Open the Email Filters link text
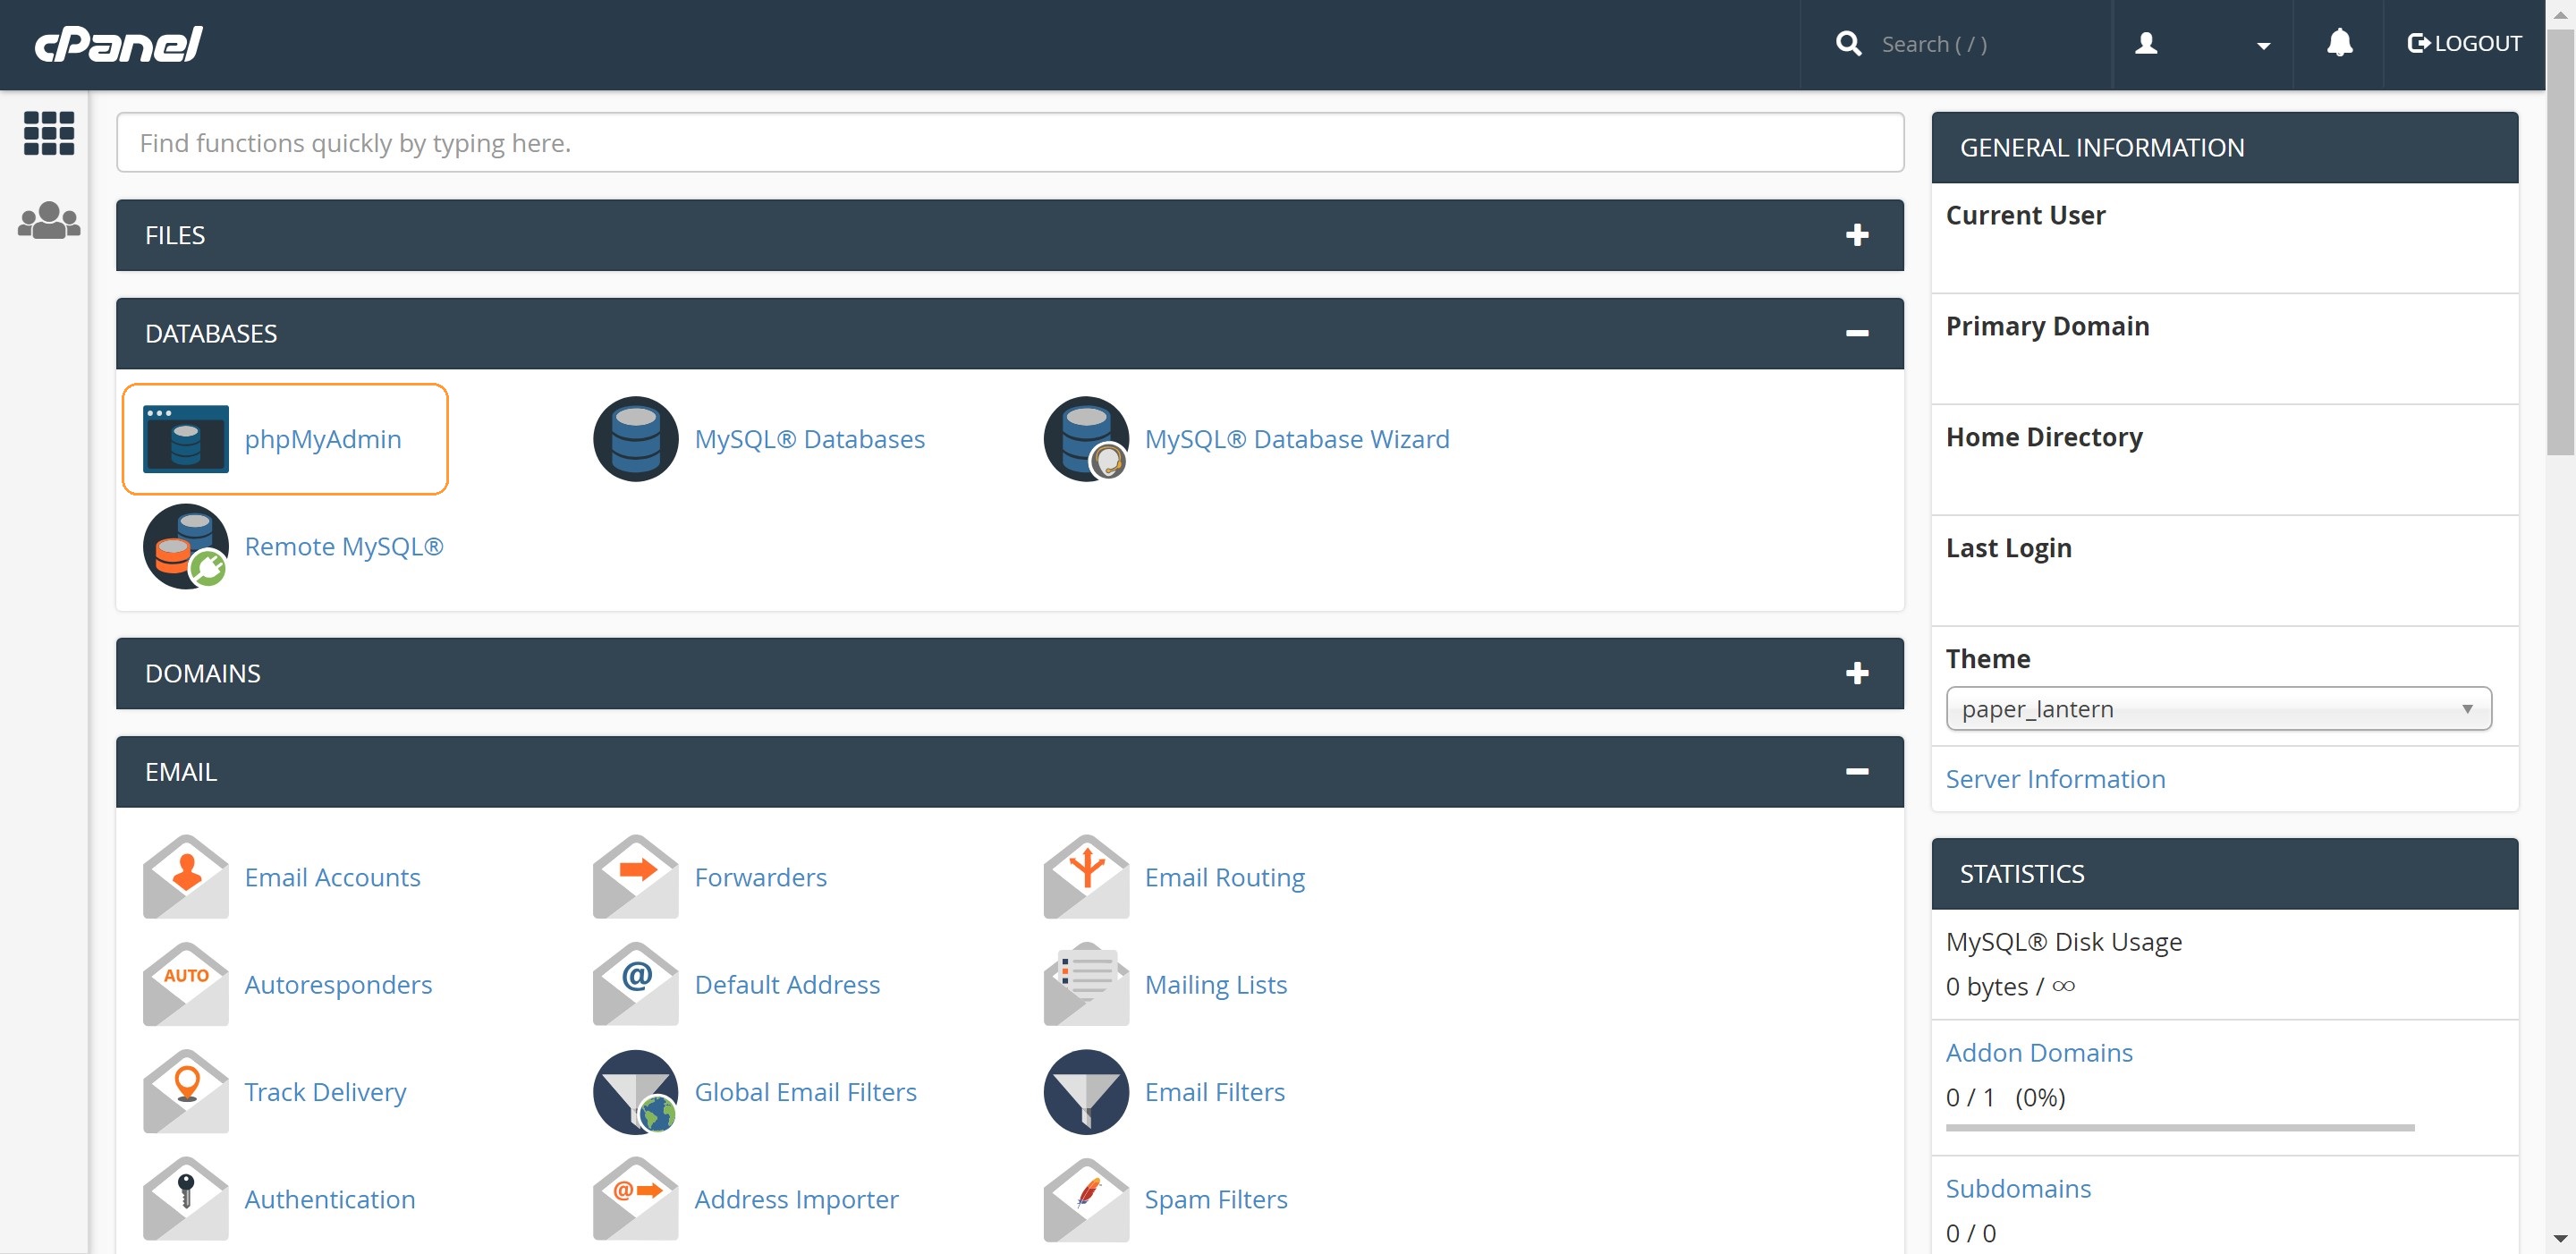This screenshot has width=2576, height=1254. [1215, 1092]
